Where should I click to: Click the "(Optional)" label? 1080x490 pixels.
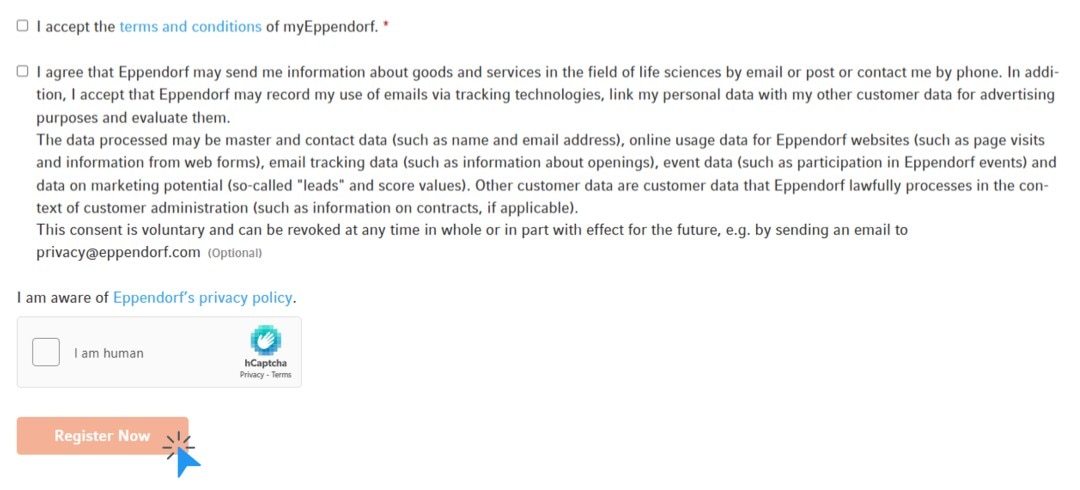click(x=234, y=253)
